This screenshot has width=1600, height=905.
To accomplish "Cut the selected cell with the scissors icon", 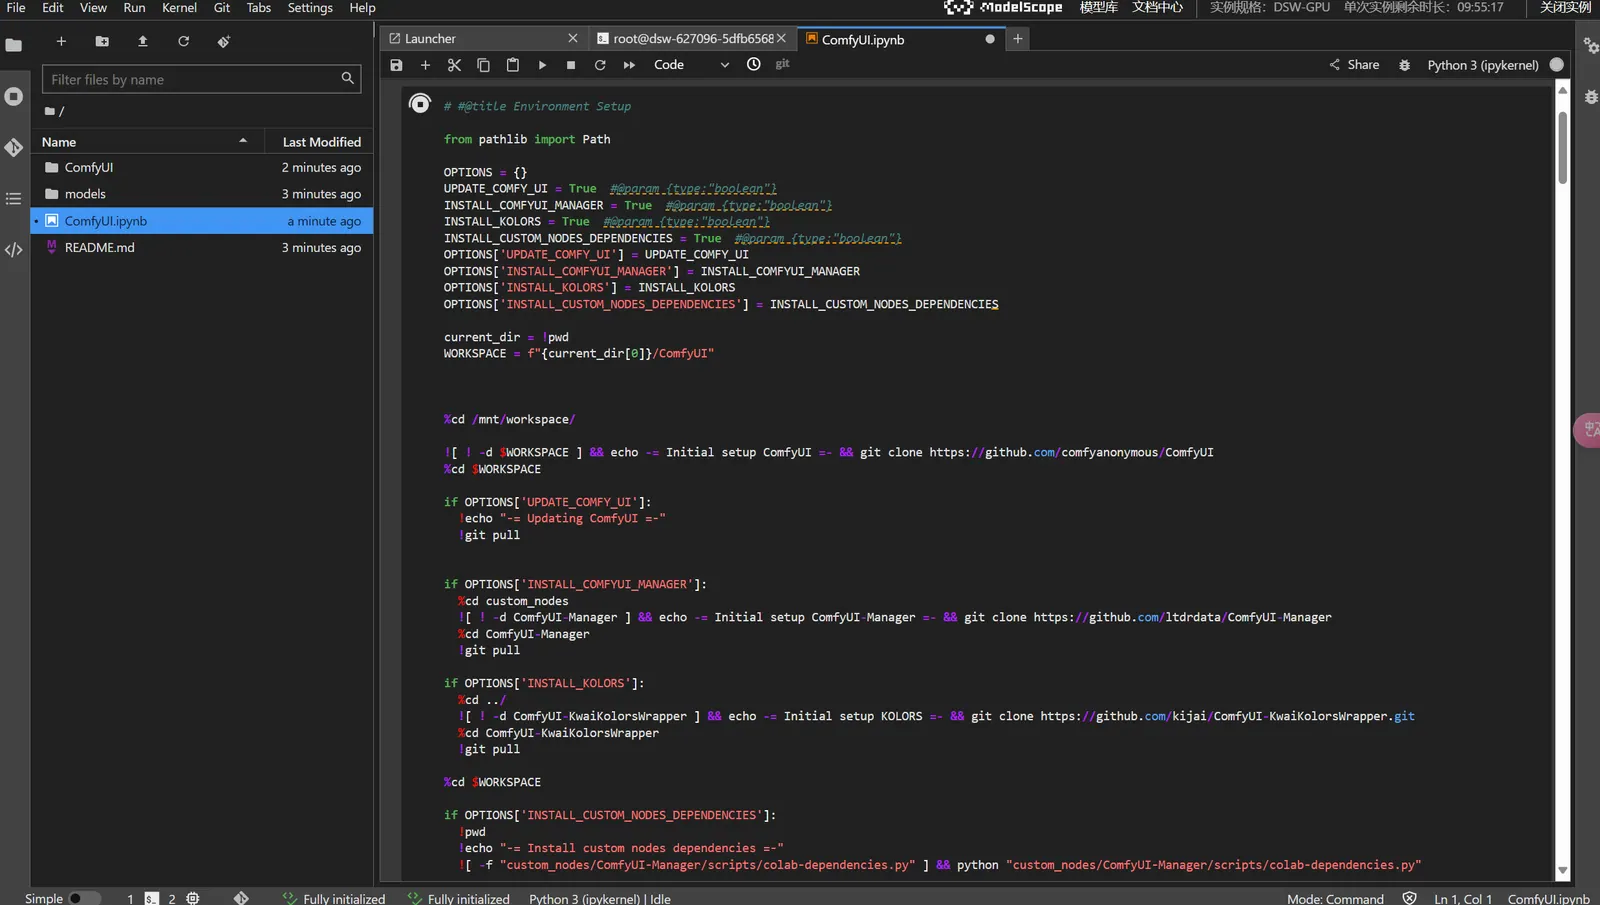I will click(x=454, y=65).
